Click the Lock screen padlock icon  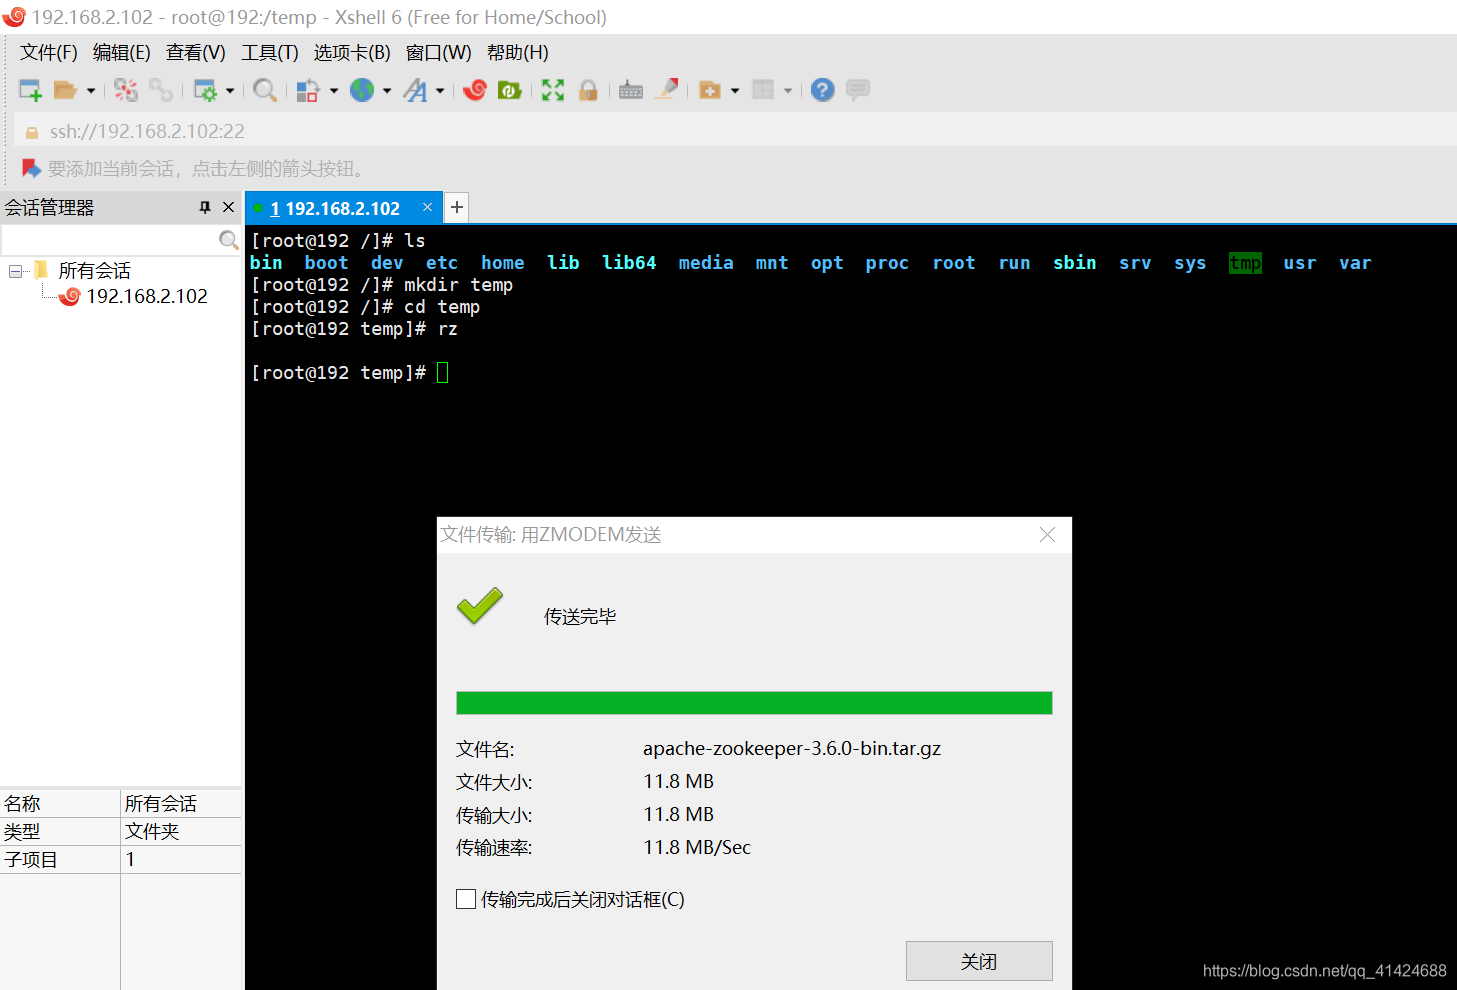(588, 90)
